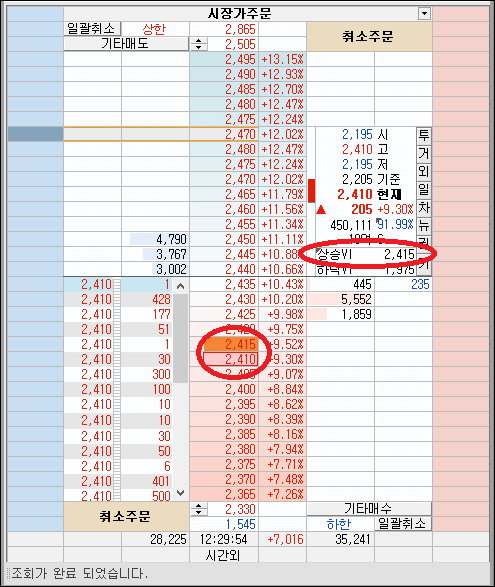The width and height of the screenshot is (495, 587).
Task: Select the 2,400 bid price cell
Action: [224, 389]
